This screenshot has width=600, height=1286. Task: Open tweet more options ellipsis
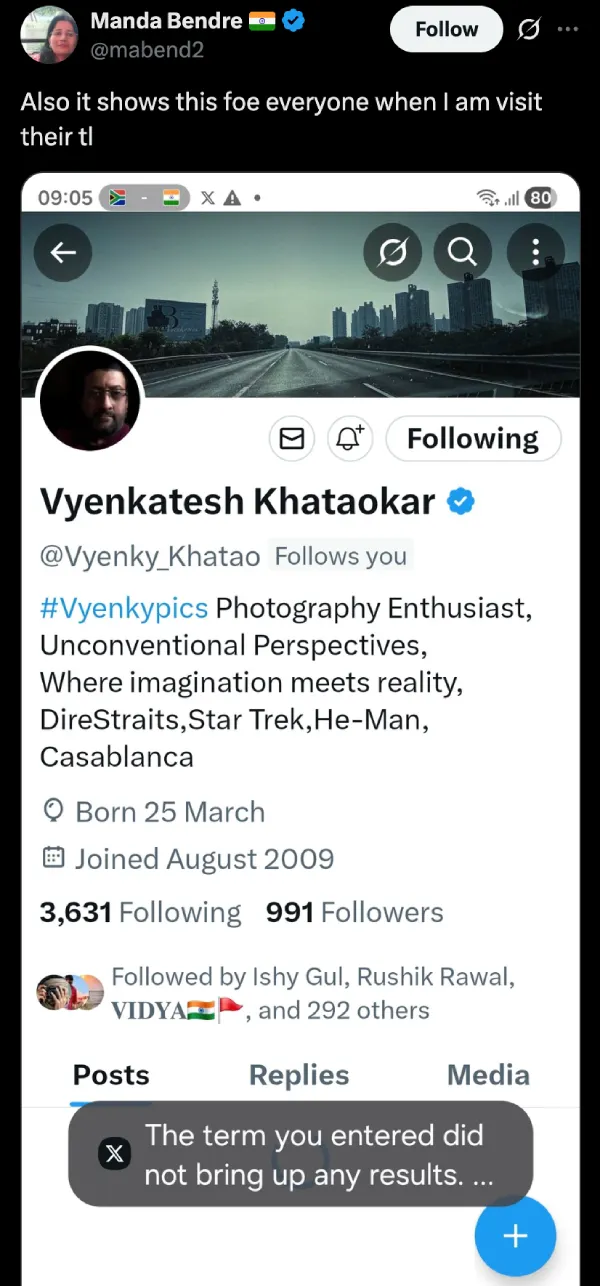[x=568, y=29]
